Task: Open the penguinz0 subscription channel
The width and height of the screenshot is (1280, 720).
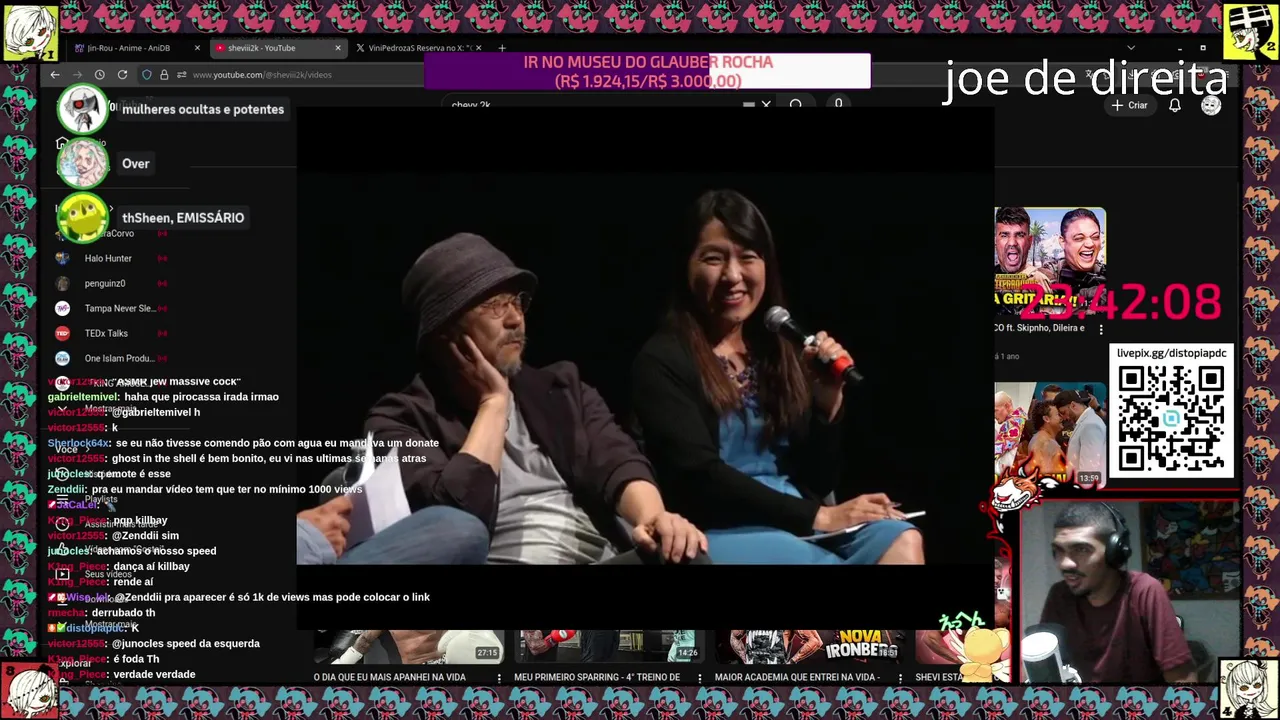Action: (105, 283)
